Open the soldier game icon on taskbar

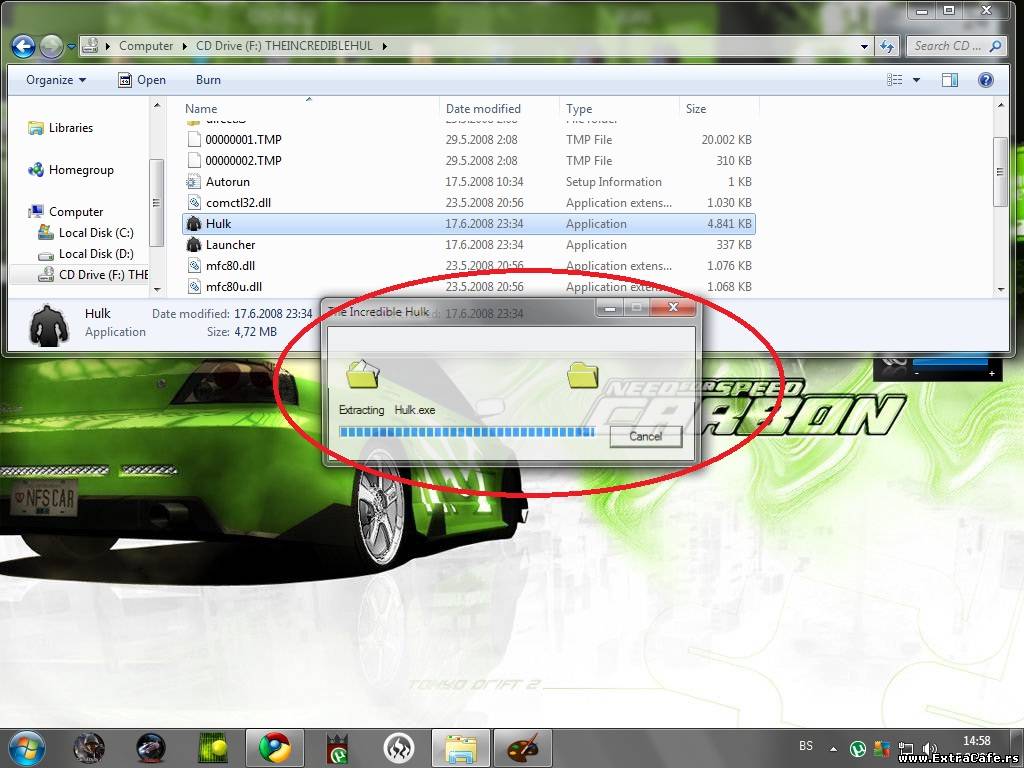pos(89,748)
